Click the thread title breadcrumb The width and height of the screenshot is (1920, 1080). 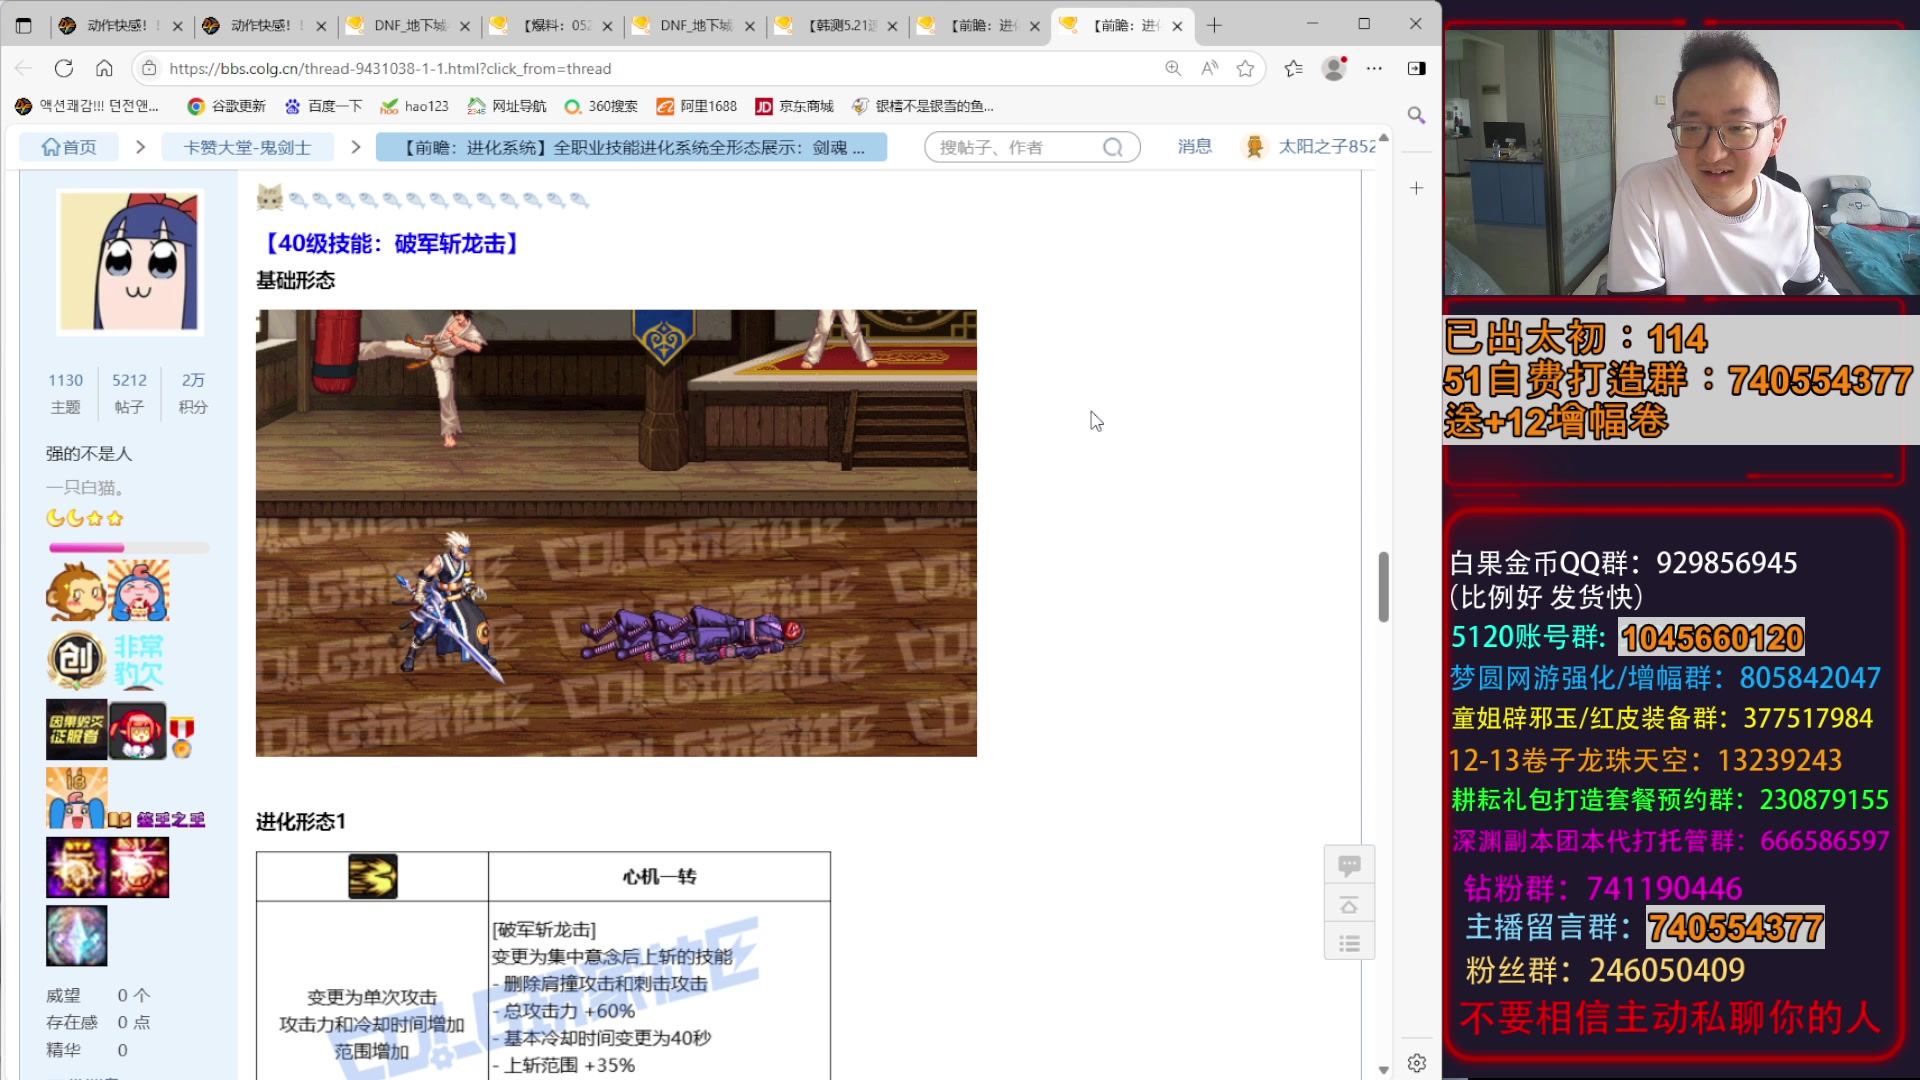tap(632, 147)
